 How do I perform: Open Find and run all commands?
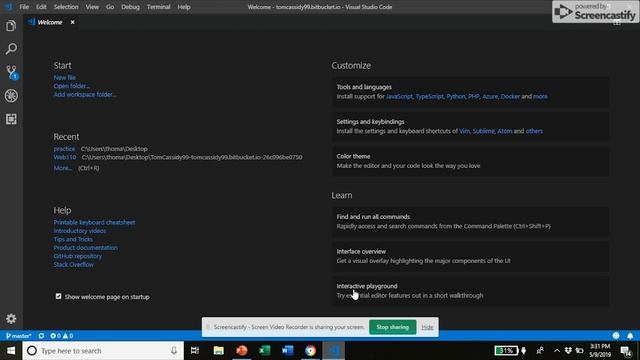click(x=471, y=222)
